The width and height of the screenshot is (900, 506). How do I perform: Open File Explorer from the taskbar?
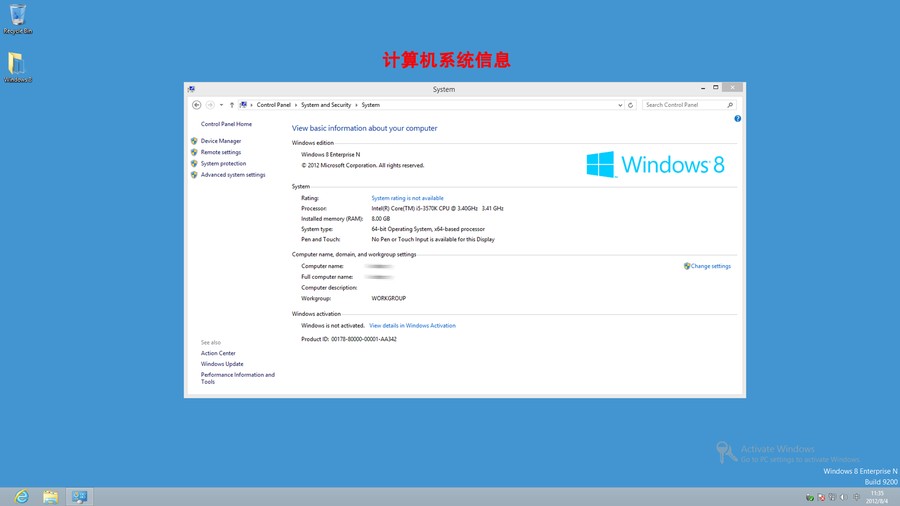50,497
